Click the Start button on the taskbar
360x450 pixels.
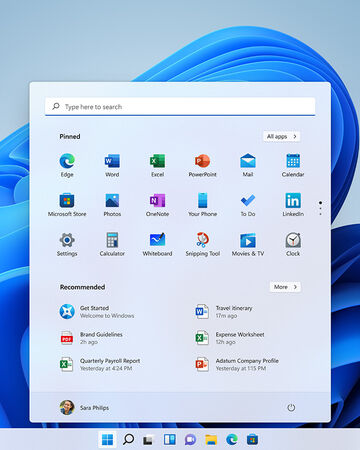[x=107, y=440]
